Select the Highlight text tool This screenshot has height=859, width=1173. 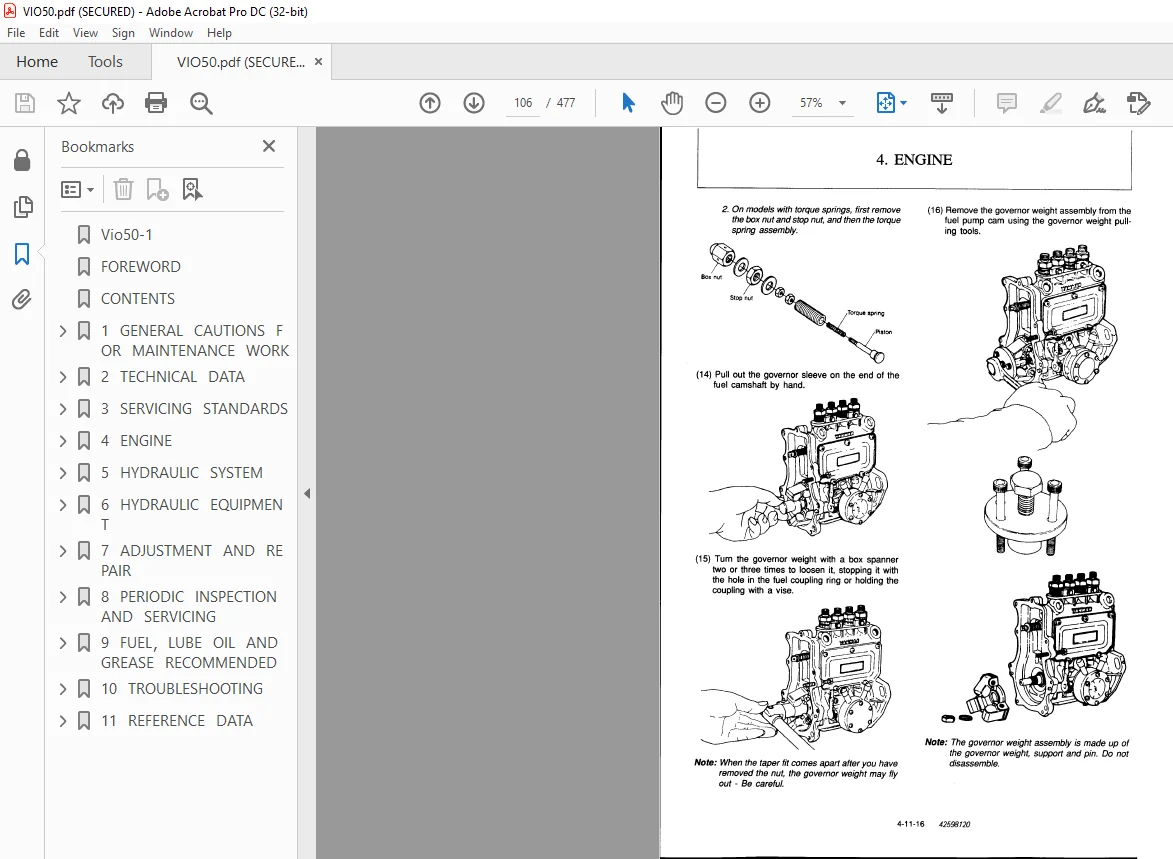(x=1051, y=103)
